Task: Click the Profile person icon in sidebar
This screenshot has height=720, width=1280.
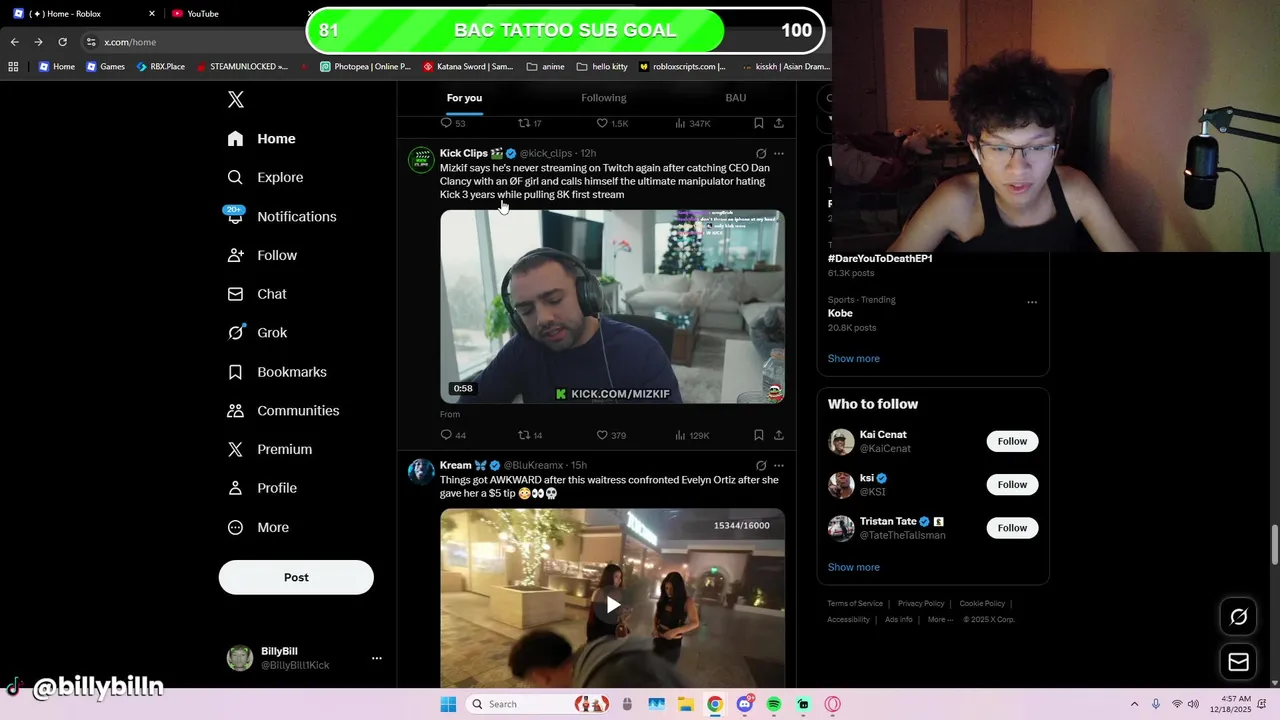Action: point(235,488)
